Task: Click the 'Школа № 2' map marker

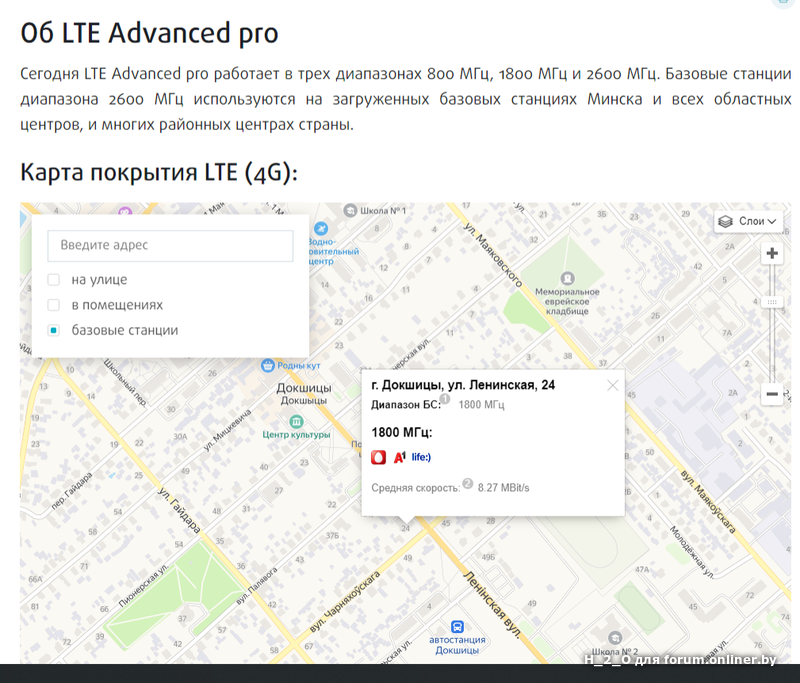Action: coord(615,638)
